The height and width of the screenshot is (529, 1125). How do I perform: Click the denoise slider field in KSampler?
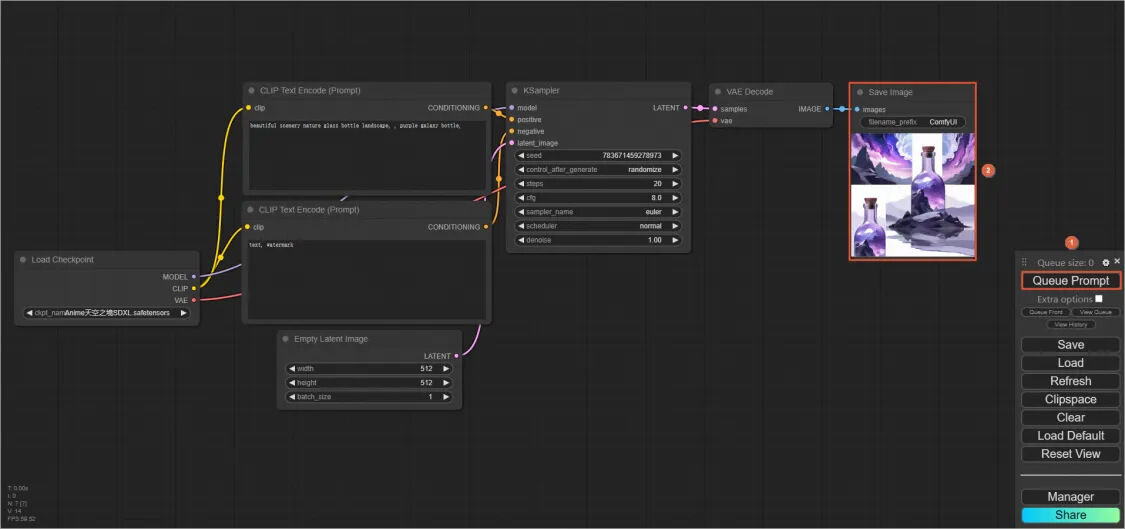(x=597, y=240)
